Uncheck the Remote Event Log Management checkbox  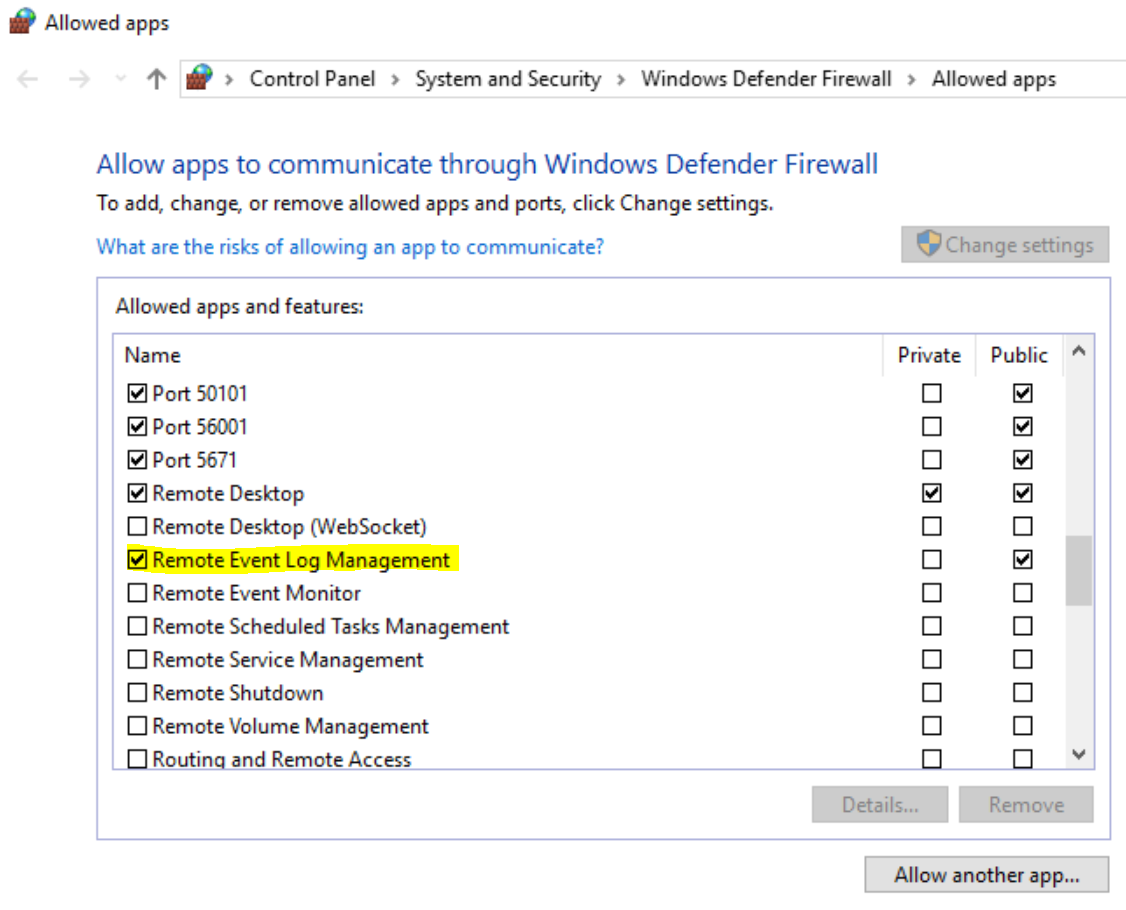[137, 560]
